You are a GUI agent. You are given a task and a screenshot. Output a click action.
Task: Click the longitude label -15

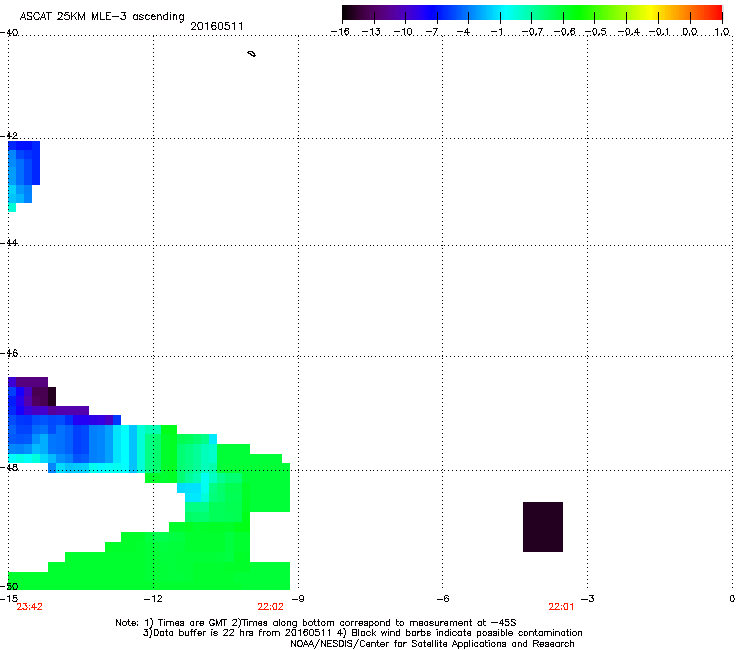click(x=9, y=599)
